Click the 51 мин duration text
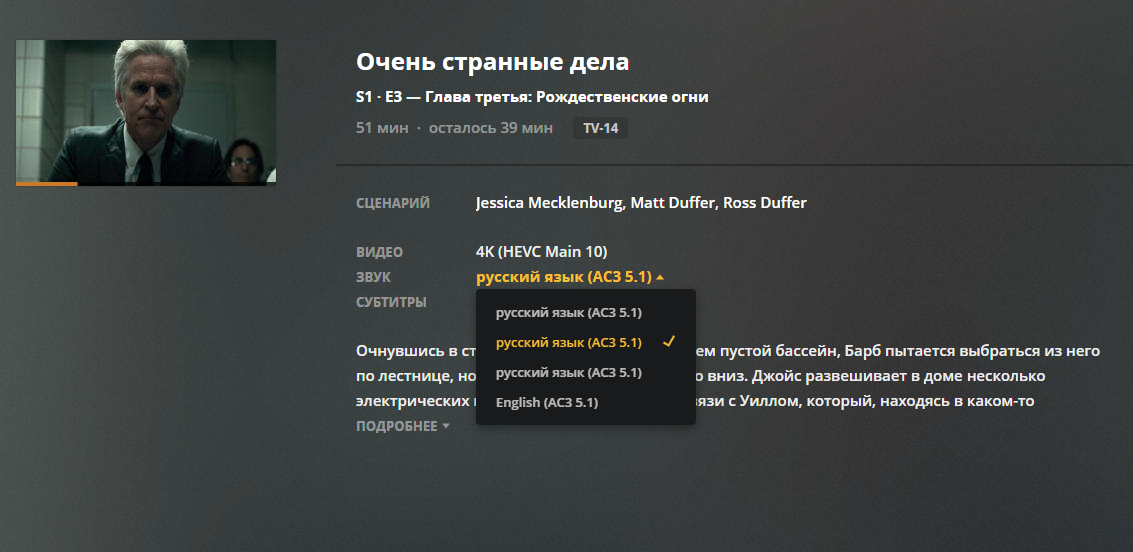Viewport: 1133px width, 552px height. 382,128
